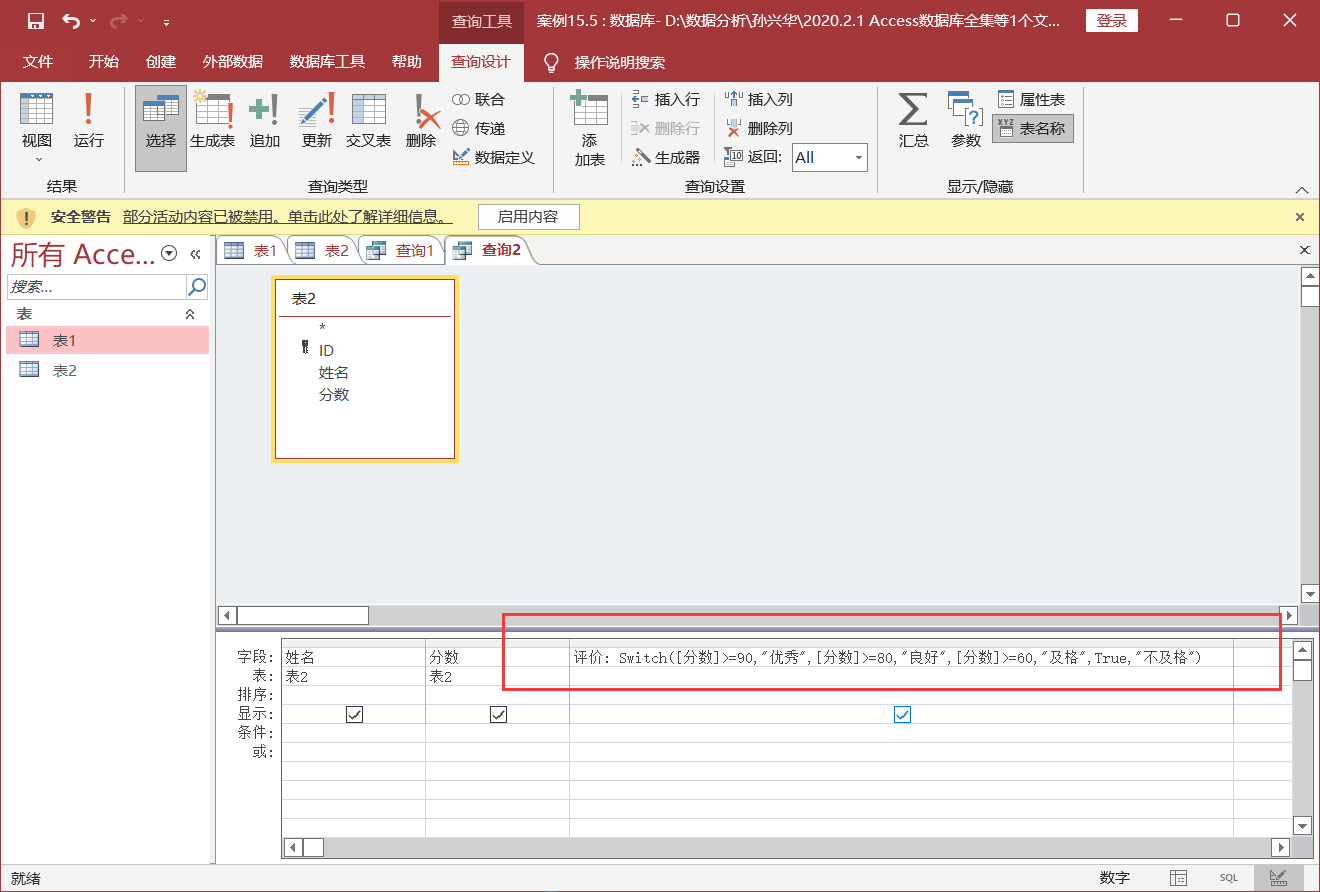Click the 数据定义 query option
The image size is (1320, 892).
pyautogui.click(x=493, y=158)
